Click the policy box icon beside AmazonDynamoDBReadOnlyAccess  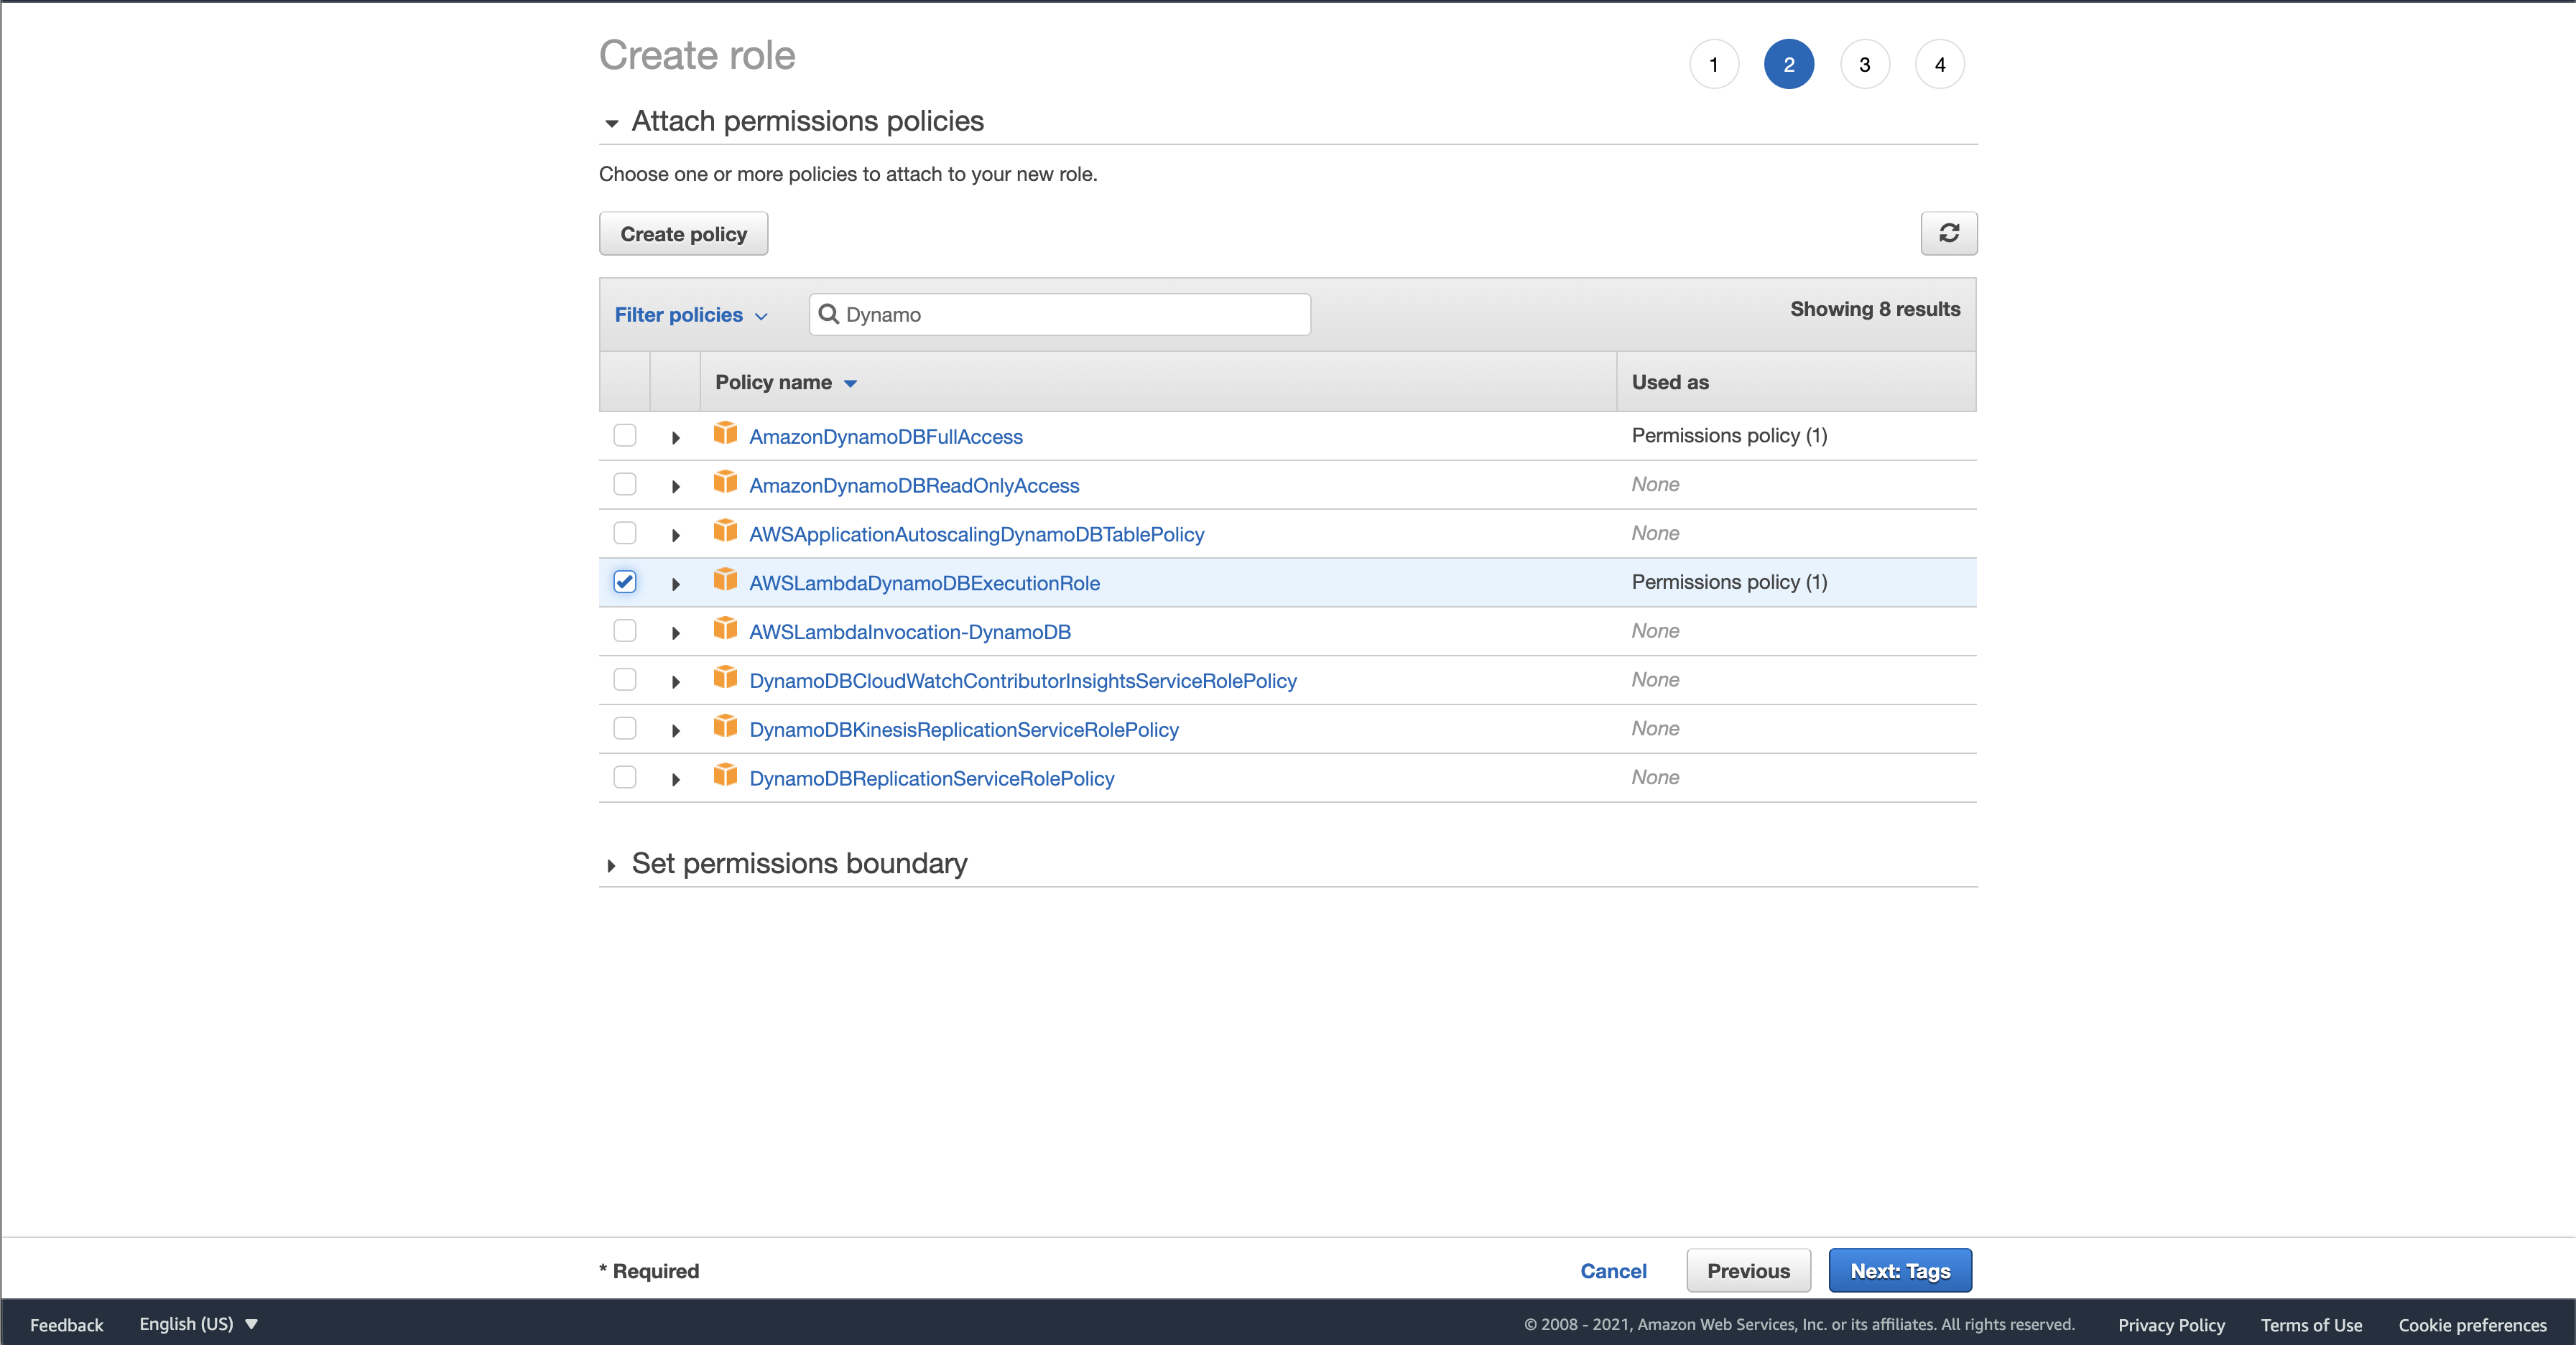[725, 483]
